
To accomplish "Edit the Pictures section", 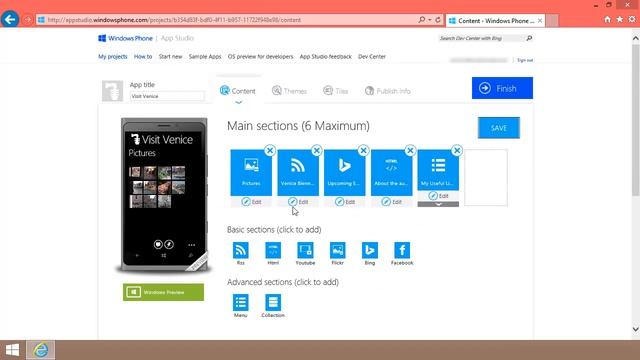I will point(251,202).
